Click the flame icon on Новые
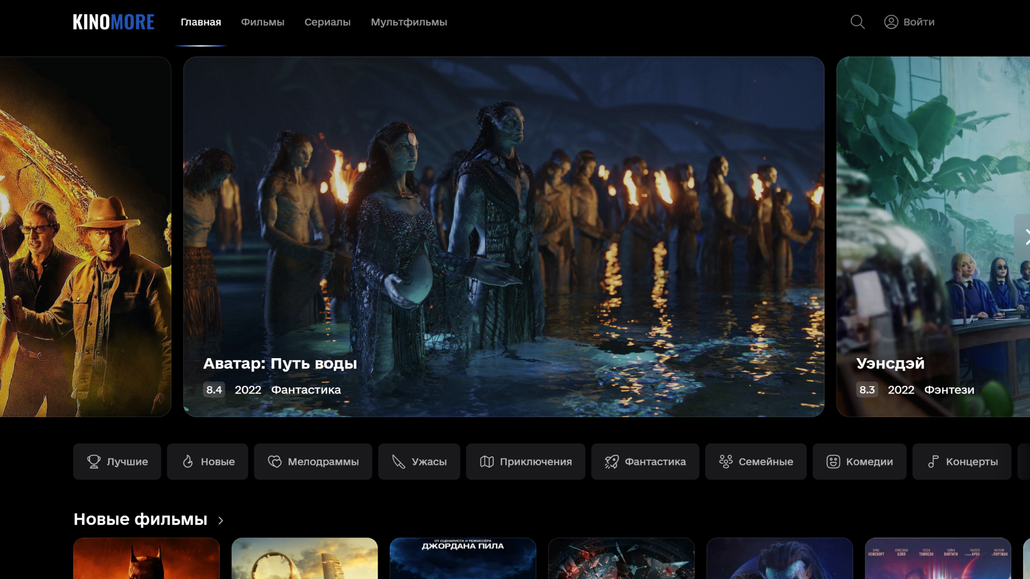The width and height of the screenshot is (1030, 579). tap(188, 462)
